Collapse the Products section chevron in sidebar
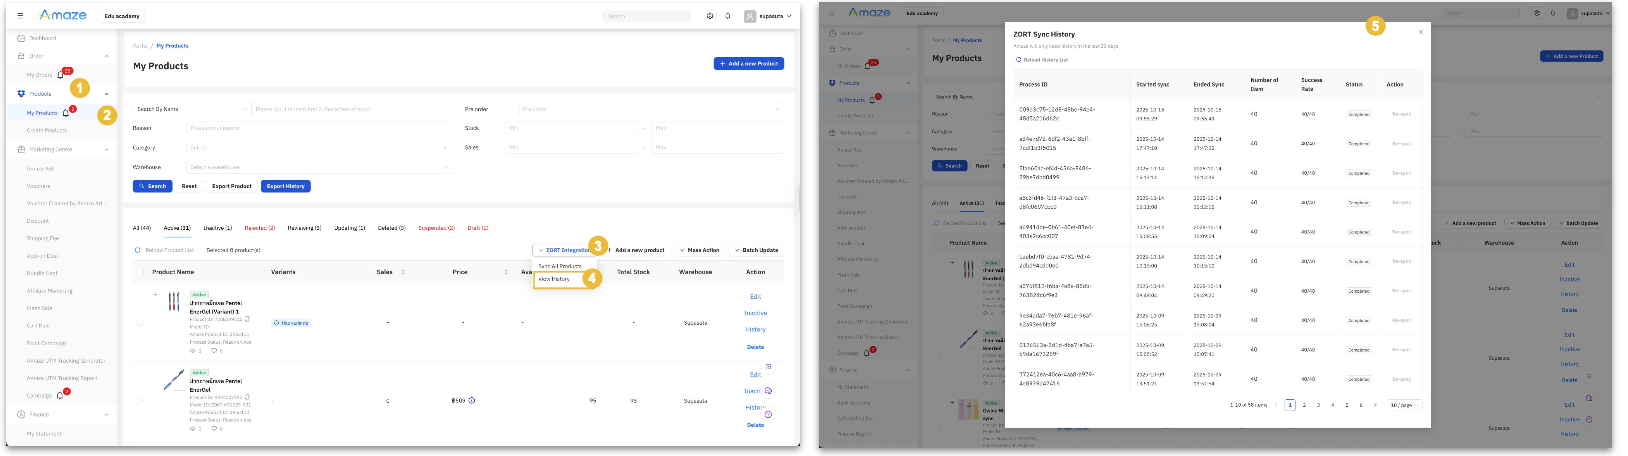1628x456 pixels. point(107,94)
